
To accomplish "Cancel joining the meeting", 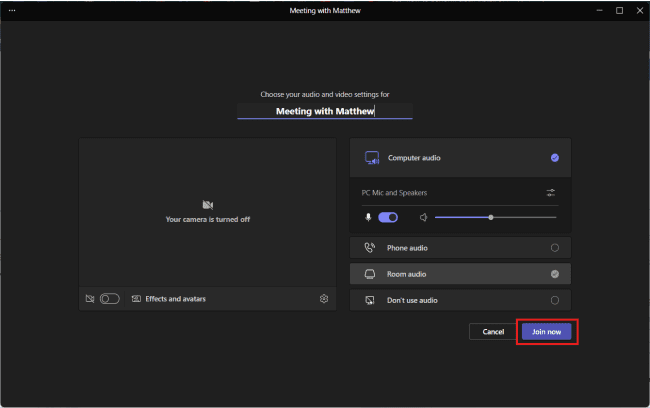I will pos(493,331).
